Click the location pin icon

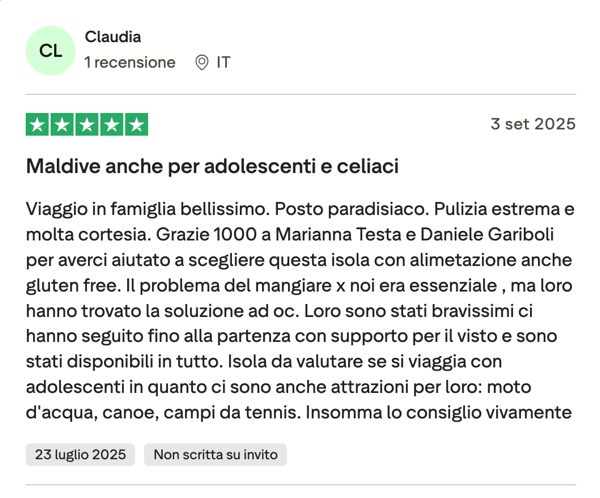(201, 62)
